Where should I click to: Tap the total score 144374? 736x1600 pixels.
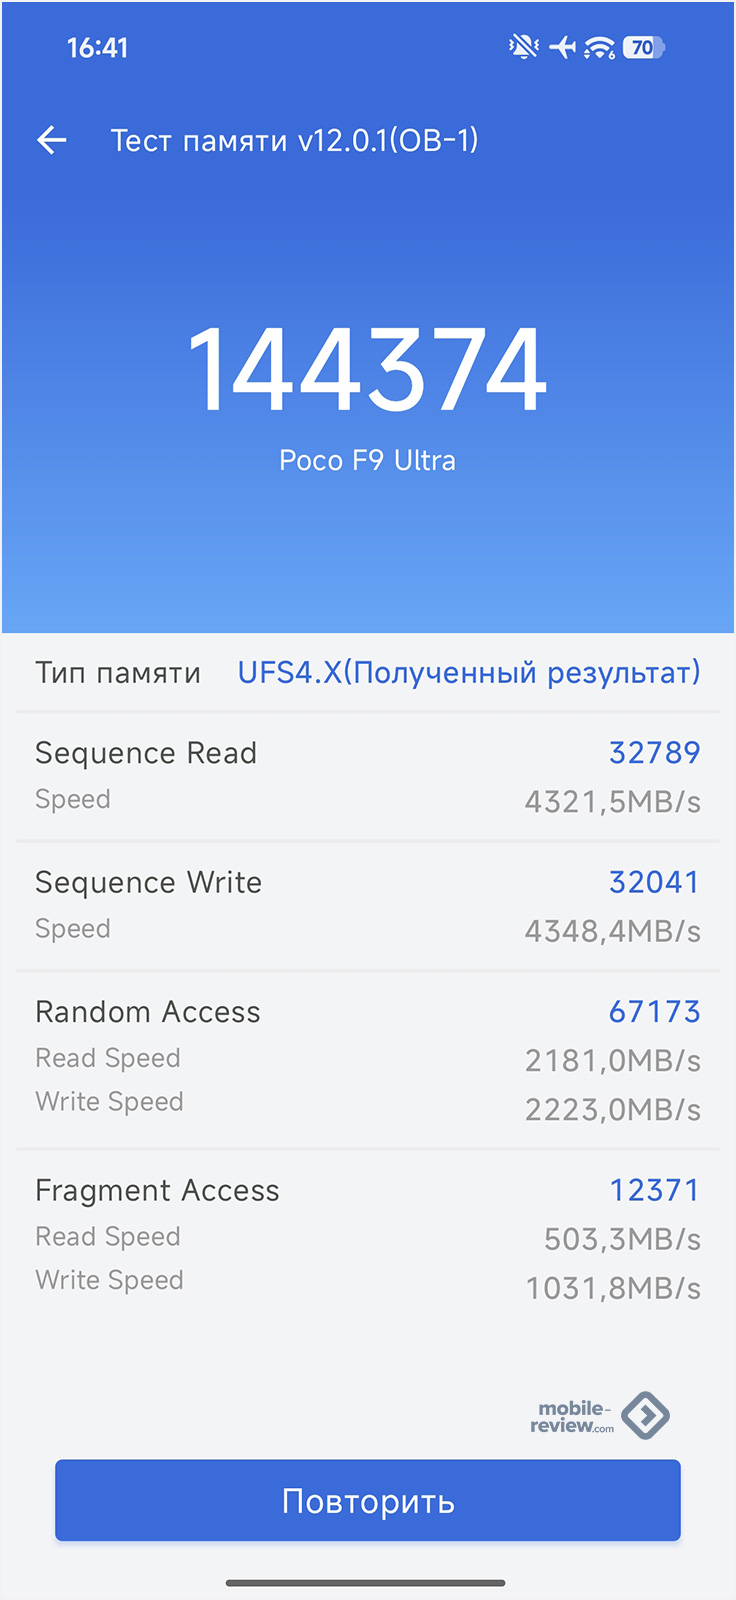click(x=368, y=369)
